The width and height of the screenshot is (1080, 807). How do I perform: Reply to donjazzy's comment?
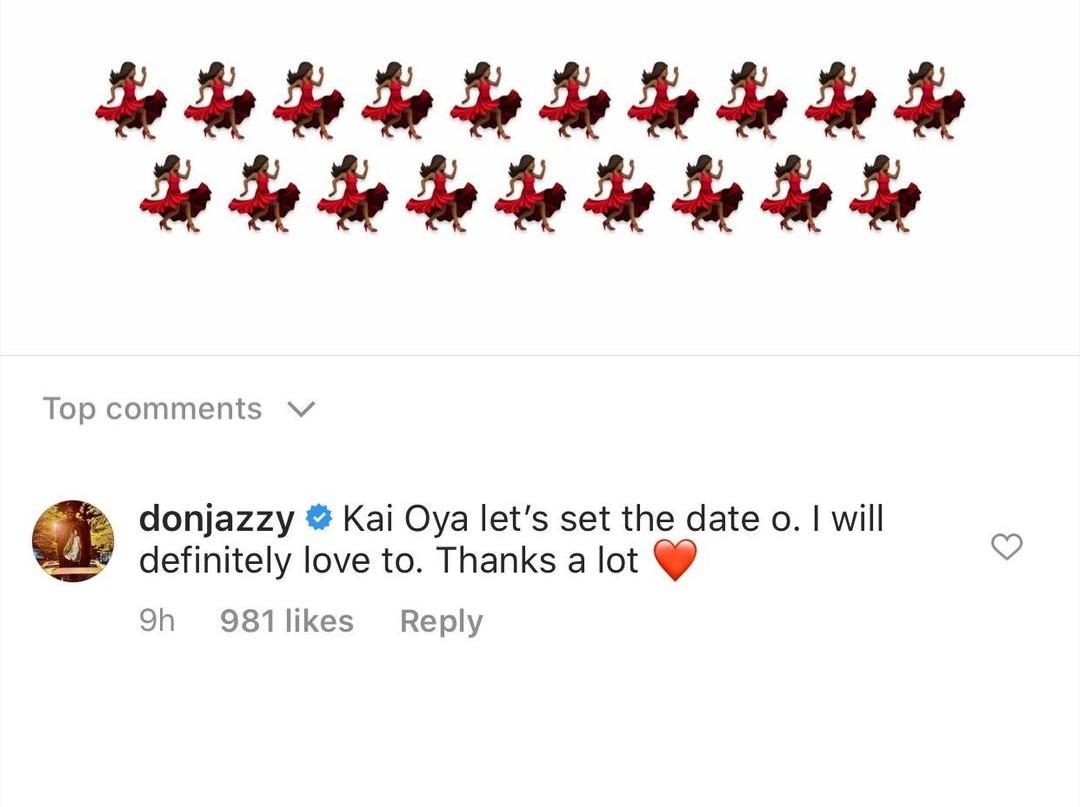click(x=441, y=621)
